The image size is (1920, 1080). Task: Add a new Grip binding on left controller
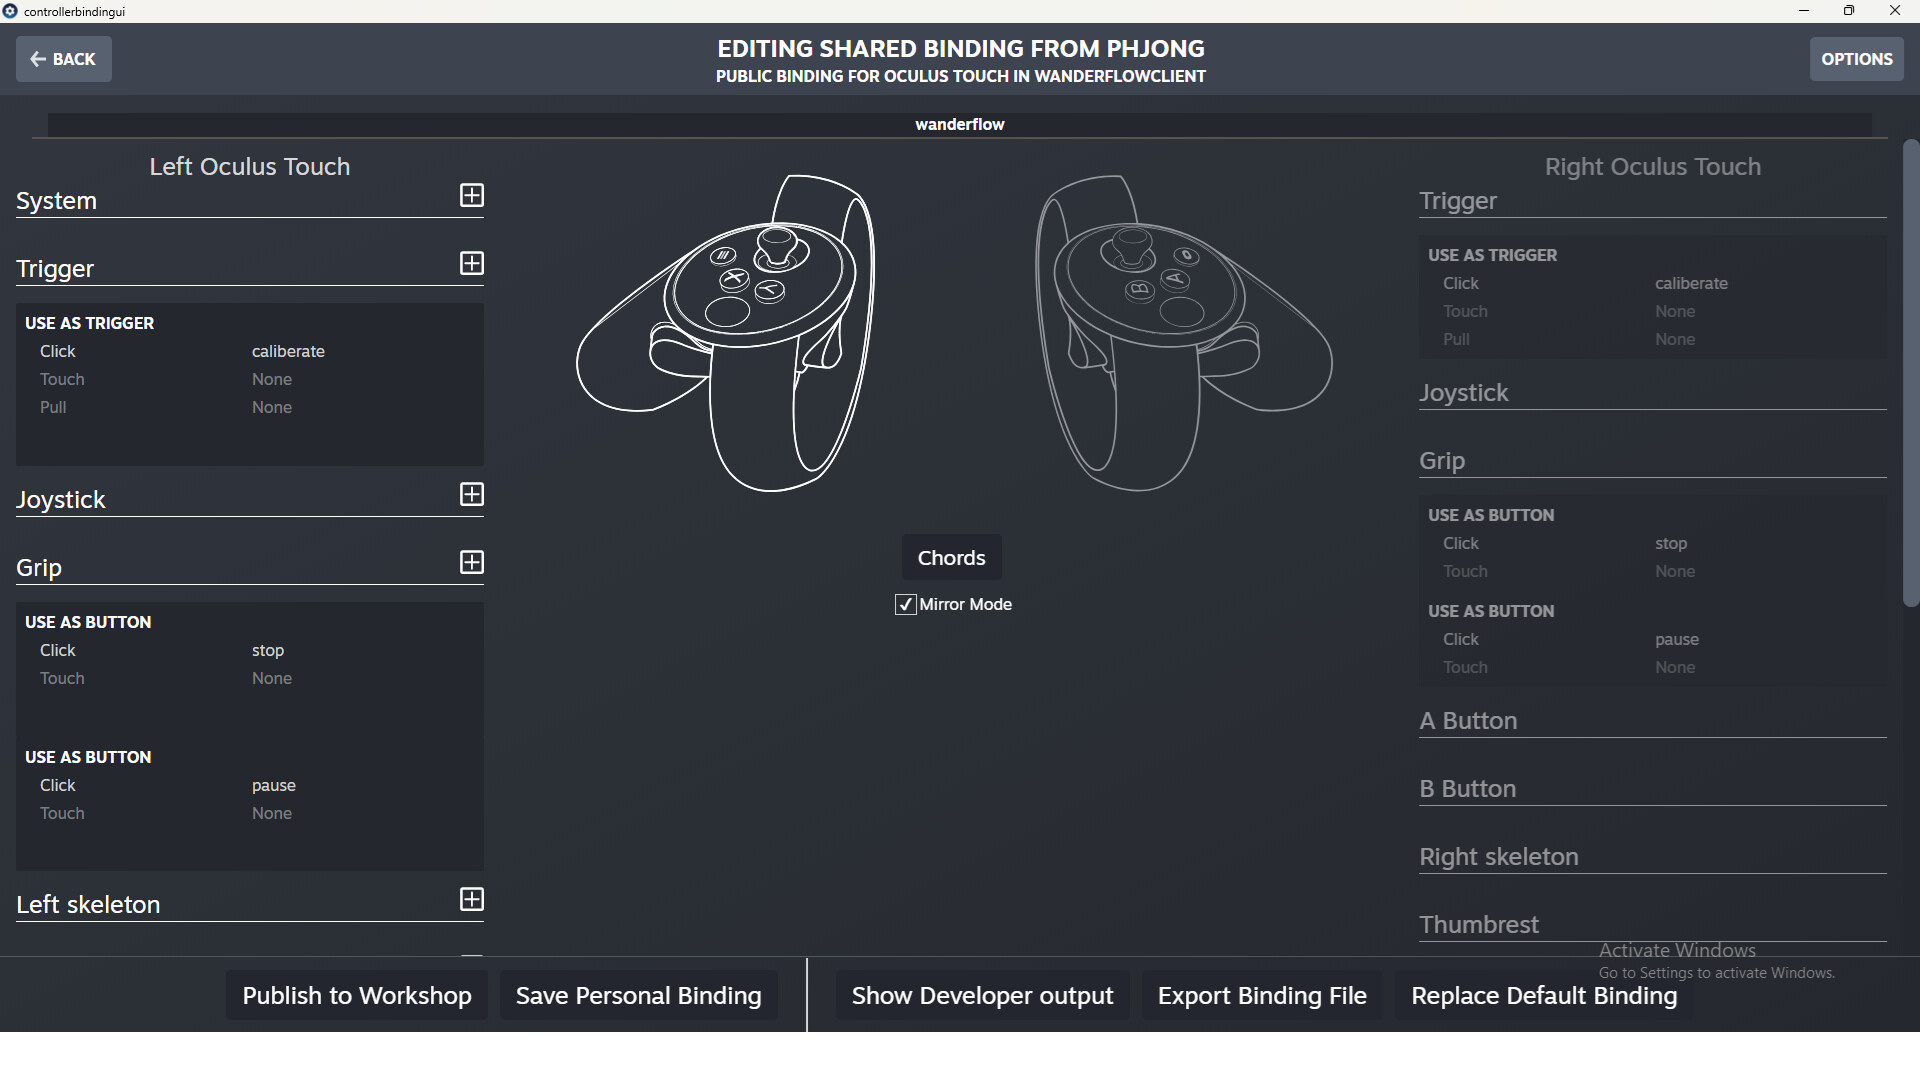(471, 562)
